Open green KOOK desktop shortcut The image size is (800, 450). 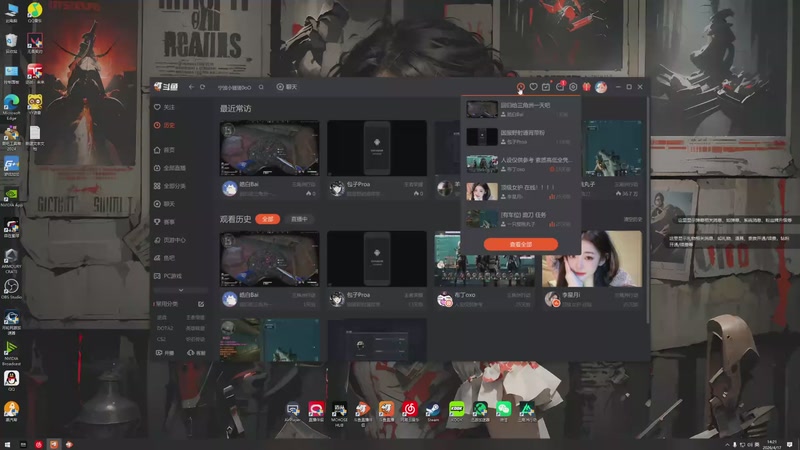coord(457,412)
